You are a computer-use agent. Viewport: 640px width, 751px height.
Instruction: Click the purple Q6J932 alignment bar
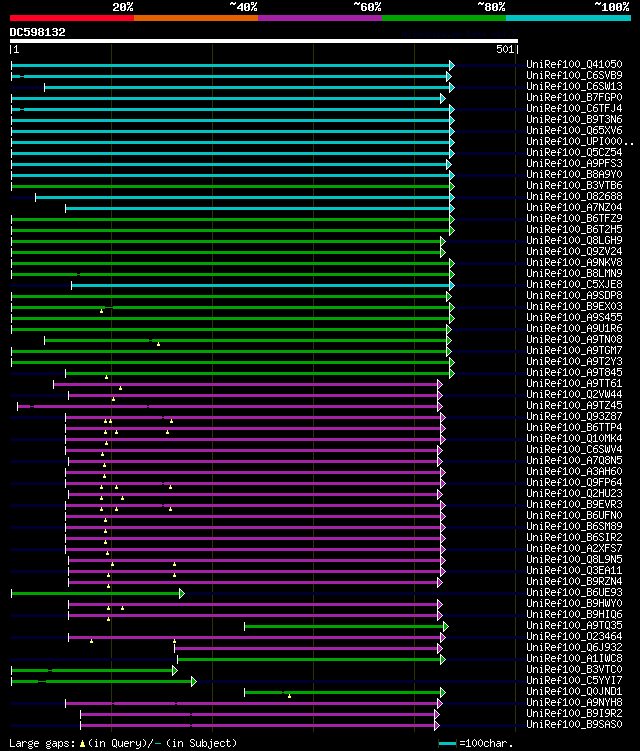point(308,649)
